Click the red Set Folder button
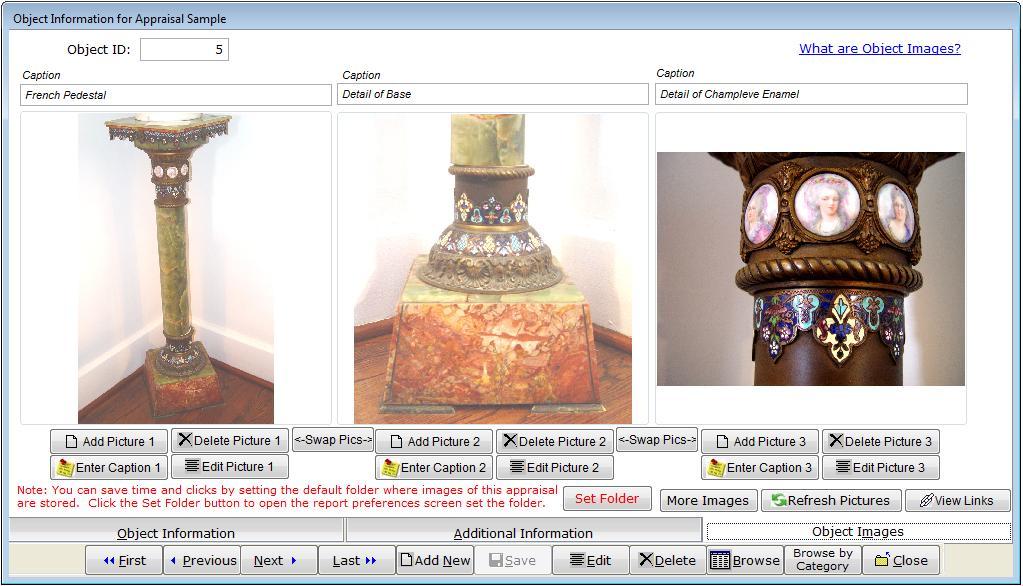The height and width of the screenshot is (586, 1023). click(607, 499)
